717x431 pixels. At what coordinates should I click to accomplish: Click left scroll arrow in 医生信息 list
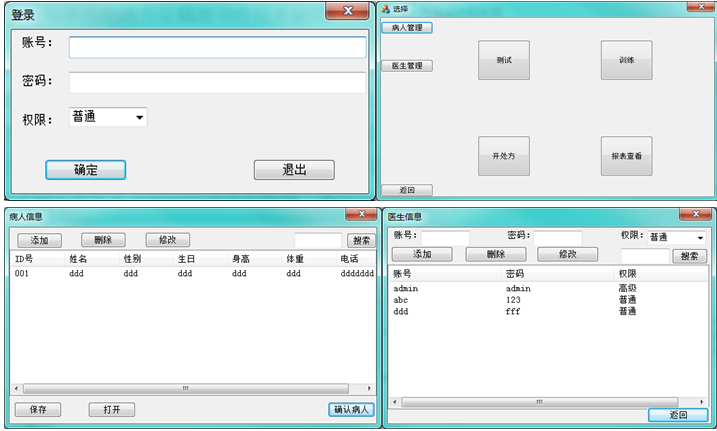point(395,402)
